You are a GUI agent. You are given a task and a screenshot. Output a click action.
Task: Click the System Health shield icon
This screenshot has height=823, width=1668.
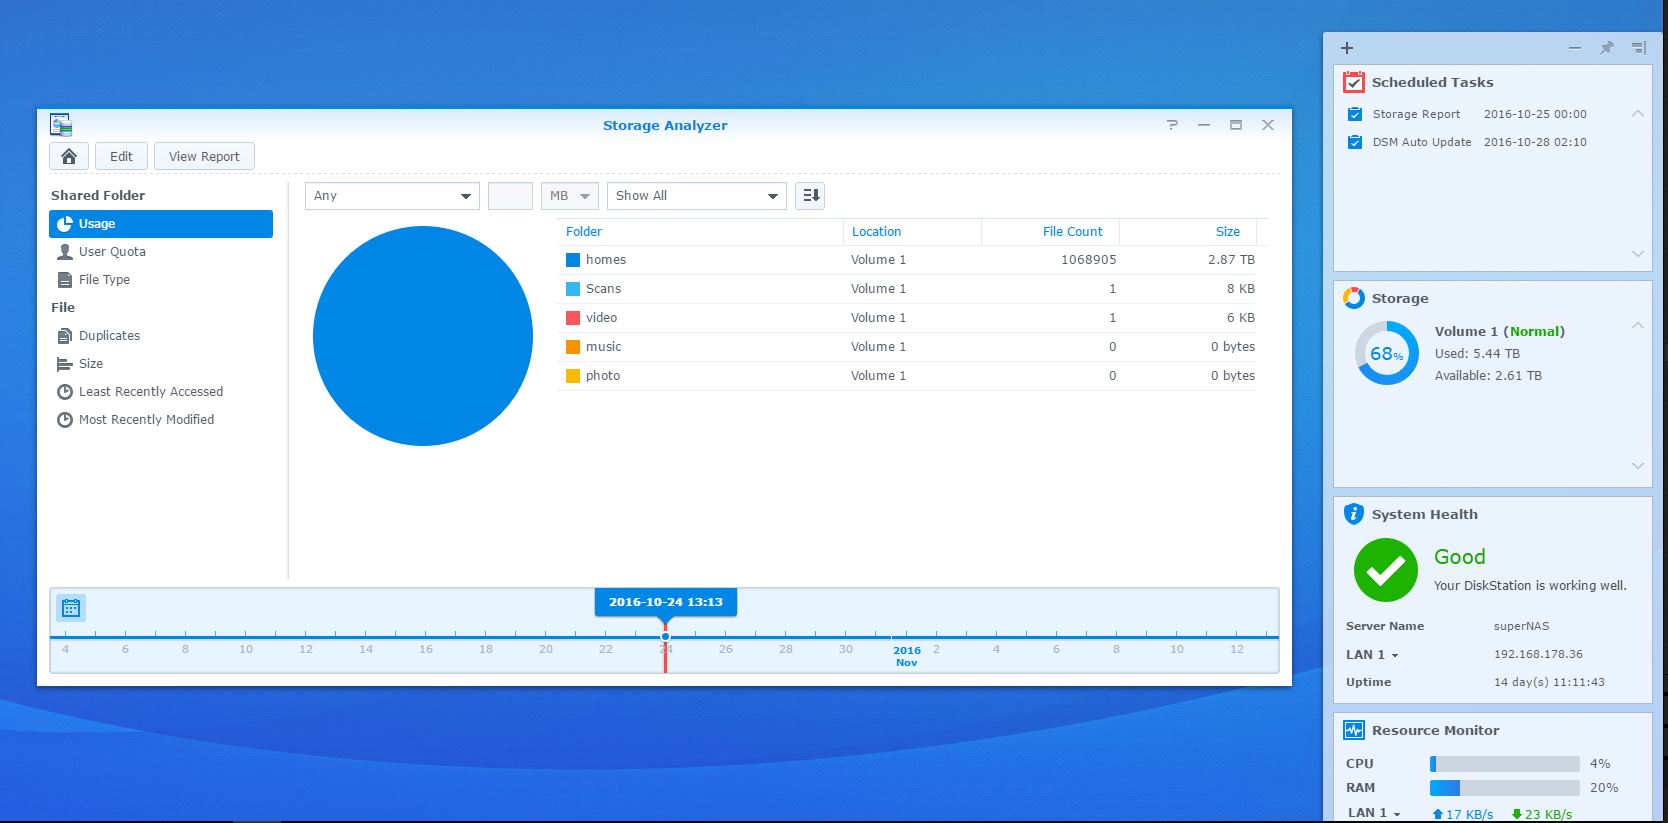coord(1354,514)
